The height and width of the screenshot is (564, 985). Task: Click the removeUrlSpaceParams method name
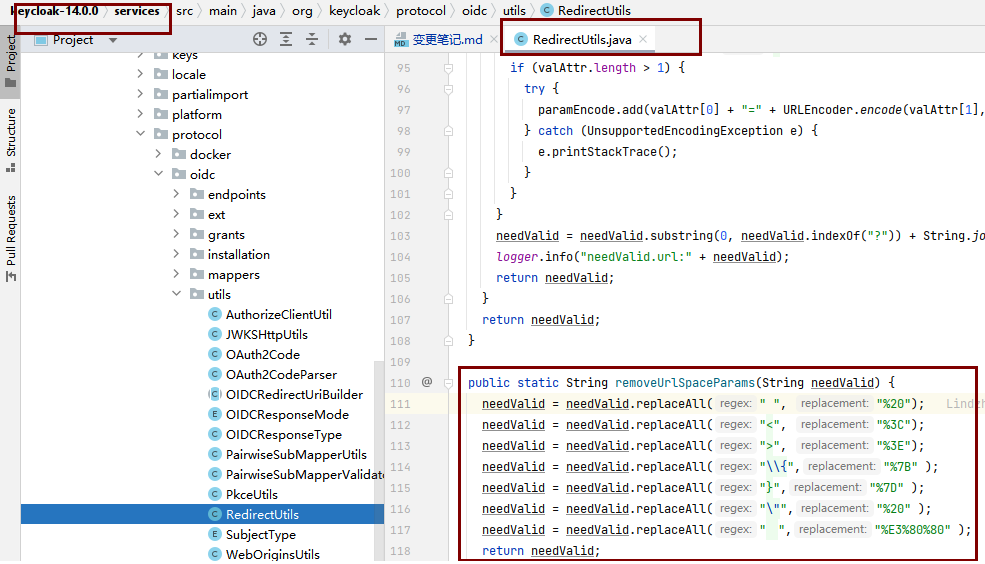(x=684, y=382)
